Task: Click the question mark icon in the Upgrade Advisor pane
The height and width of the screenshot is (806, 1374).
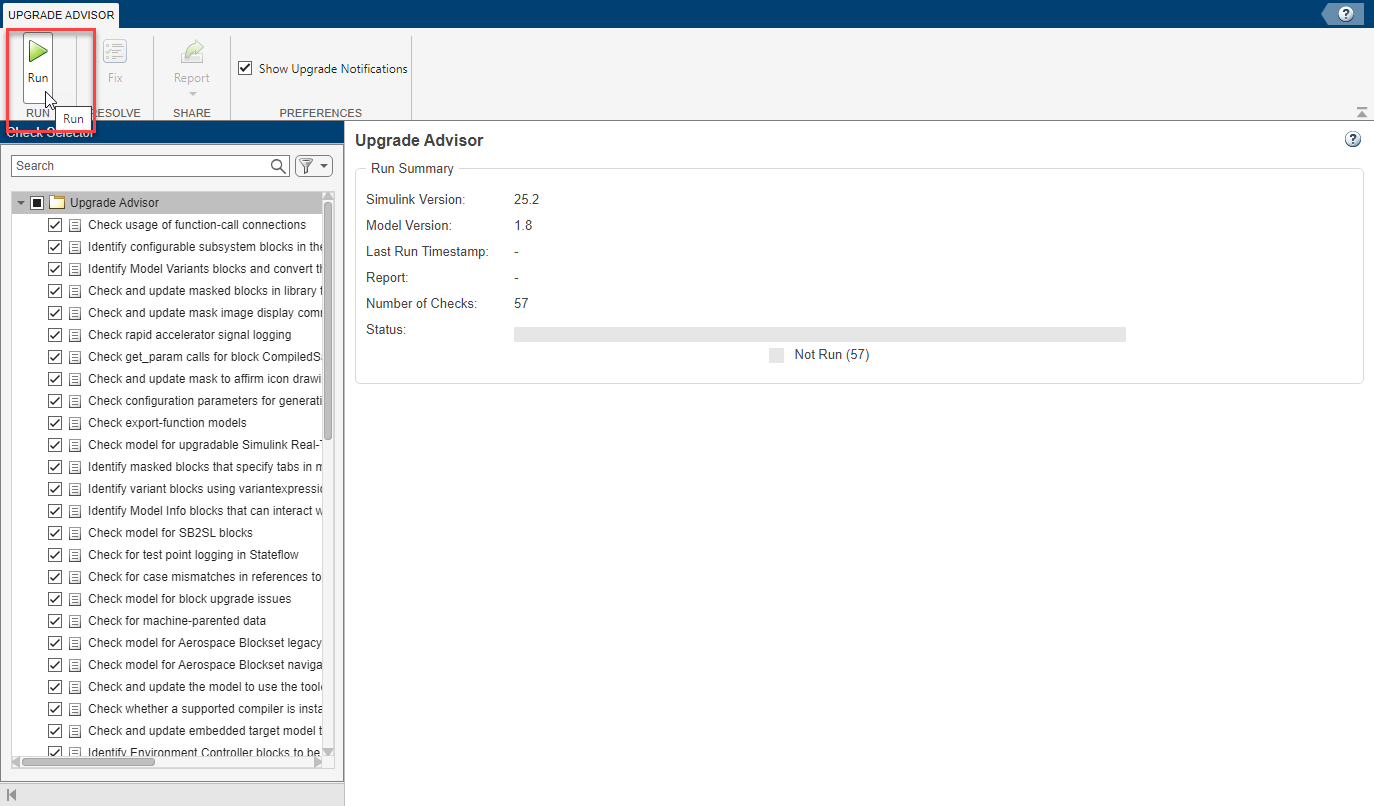Action: click(x=1353, y=139)
